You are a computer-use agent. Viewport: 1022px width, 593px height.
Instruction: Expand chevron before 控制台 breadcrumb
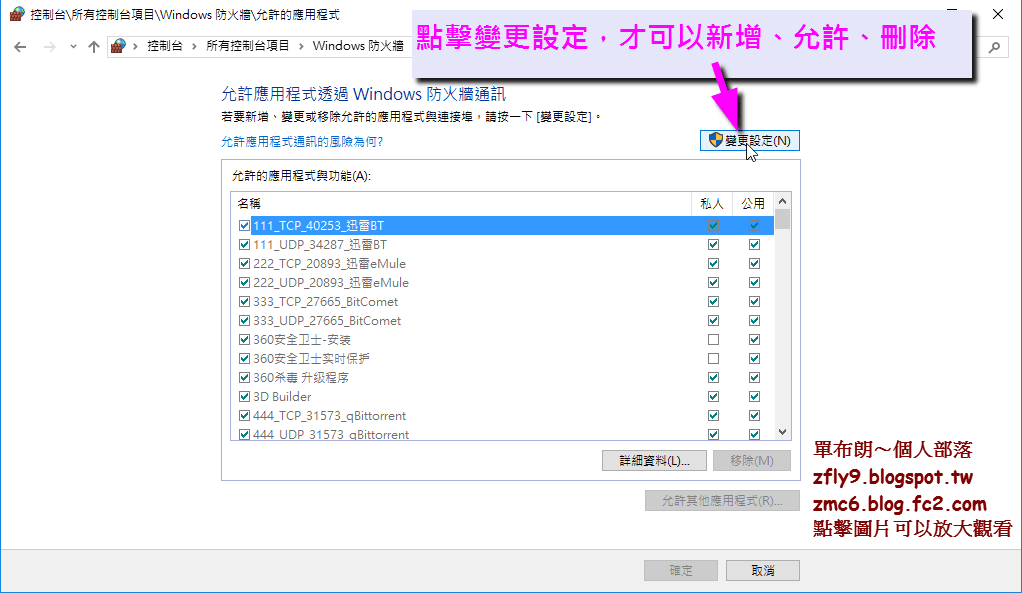(136, 46)
